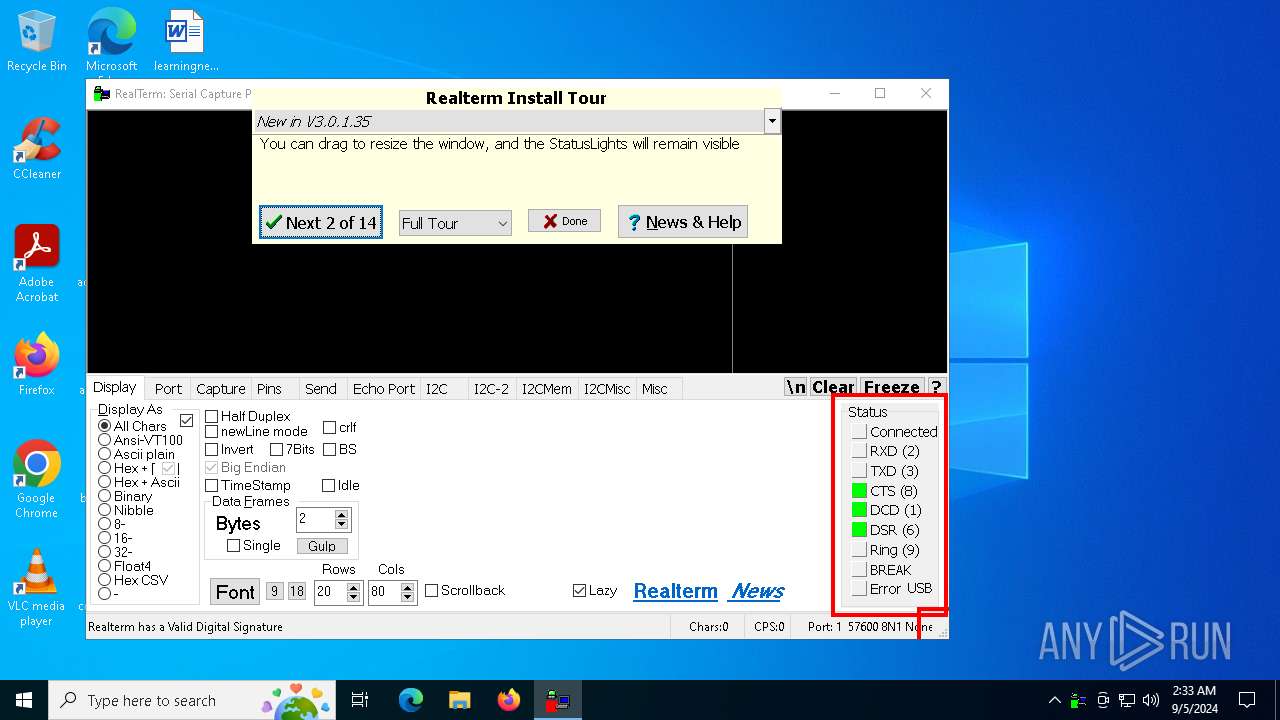Toggle the 7Bits checkbox
Screen dimensions: 1280x720
tap(277, 450)
